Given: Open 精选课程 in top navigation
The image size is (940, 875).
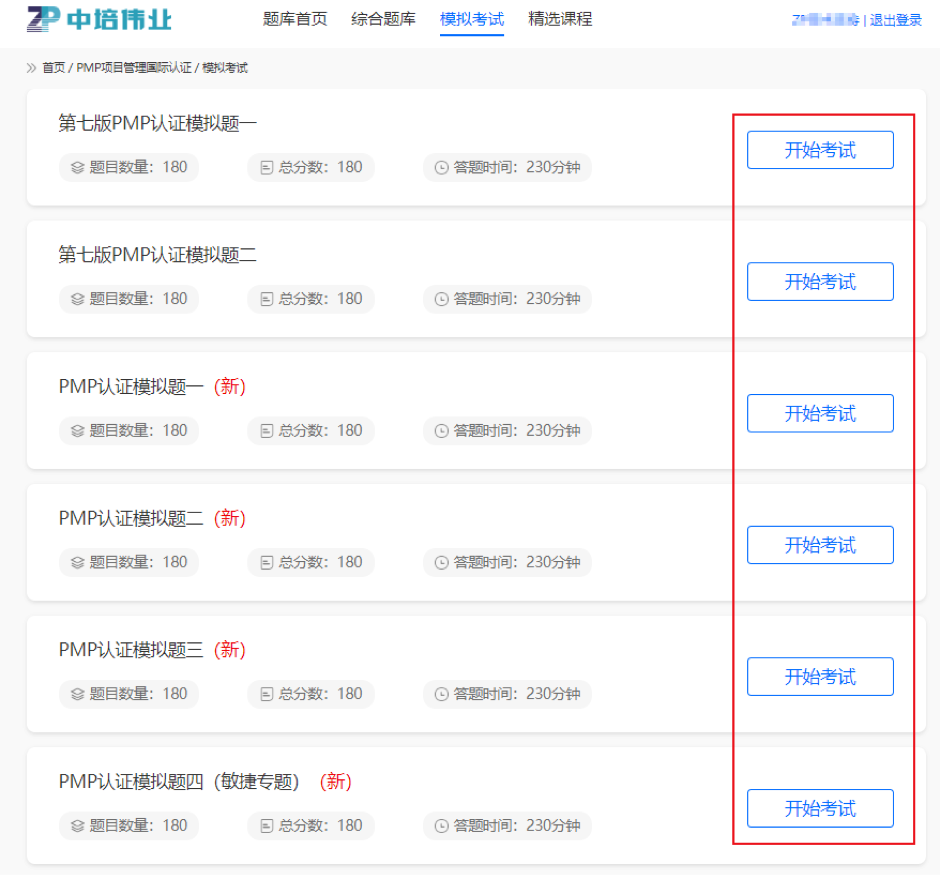Looking at the screenshot, I should point(560,19).
